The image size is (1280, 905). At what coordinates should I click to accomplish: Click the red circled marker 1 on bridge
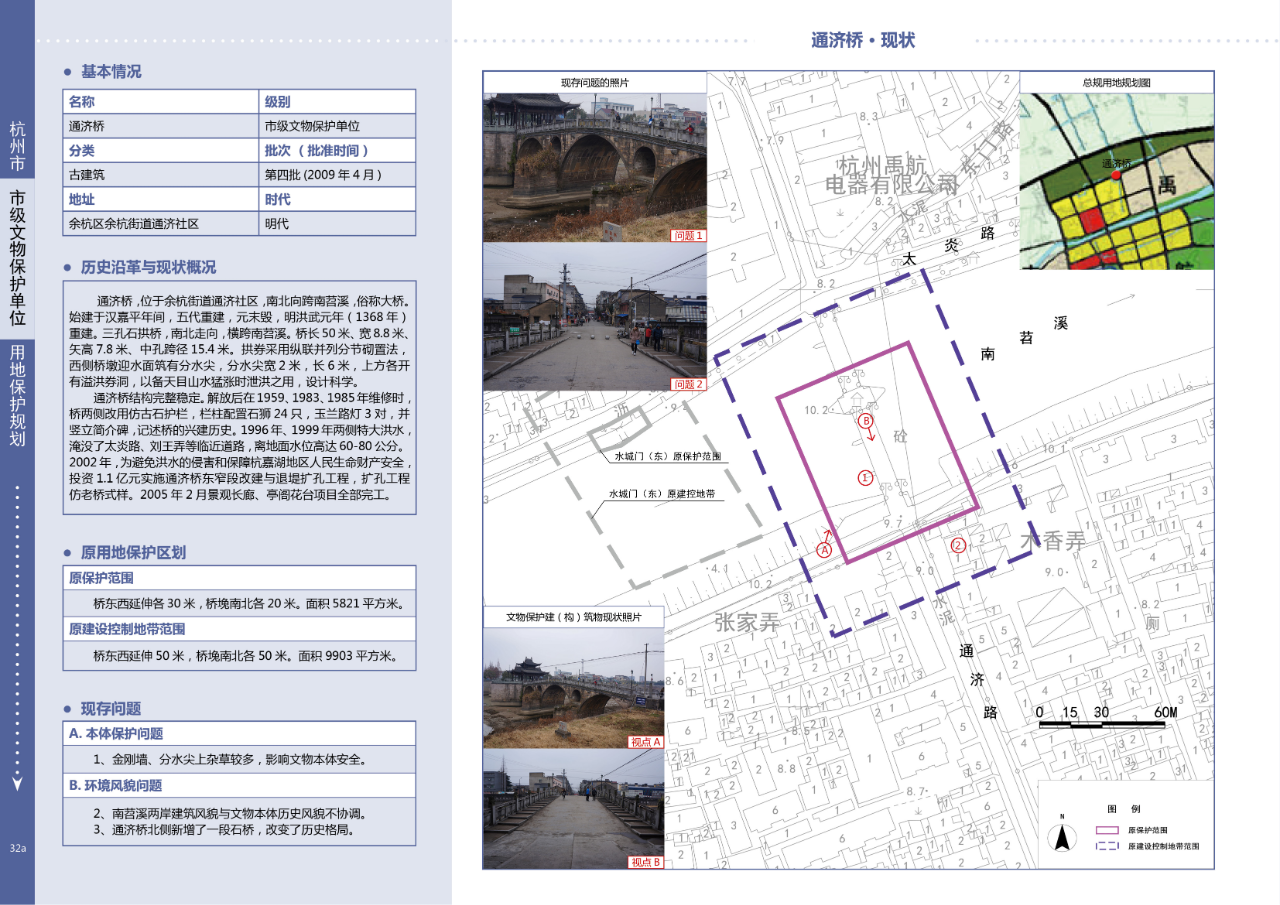click(866, 478)
